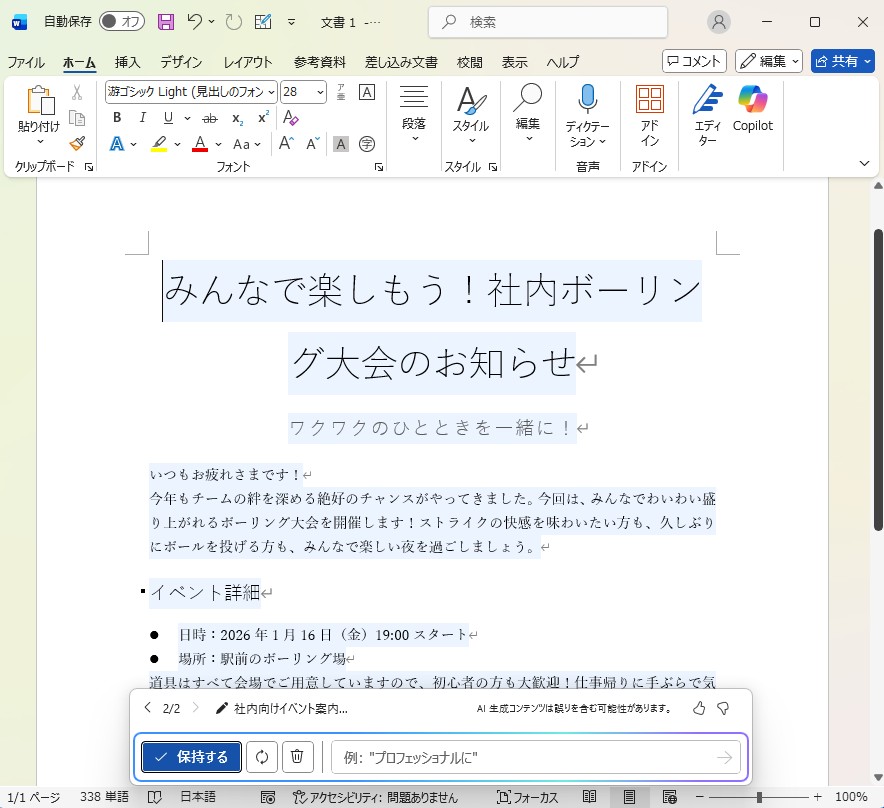Click the zoom slider in status bar
This screenshot has width=884, height=808.
tap(758, 797)
